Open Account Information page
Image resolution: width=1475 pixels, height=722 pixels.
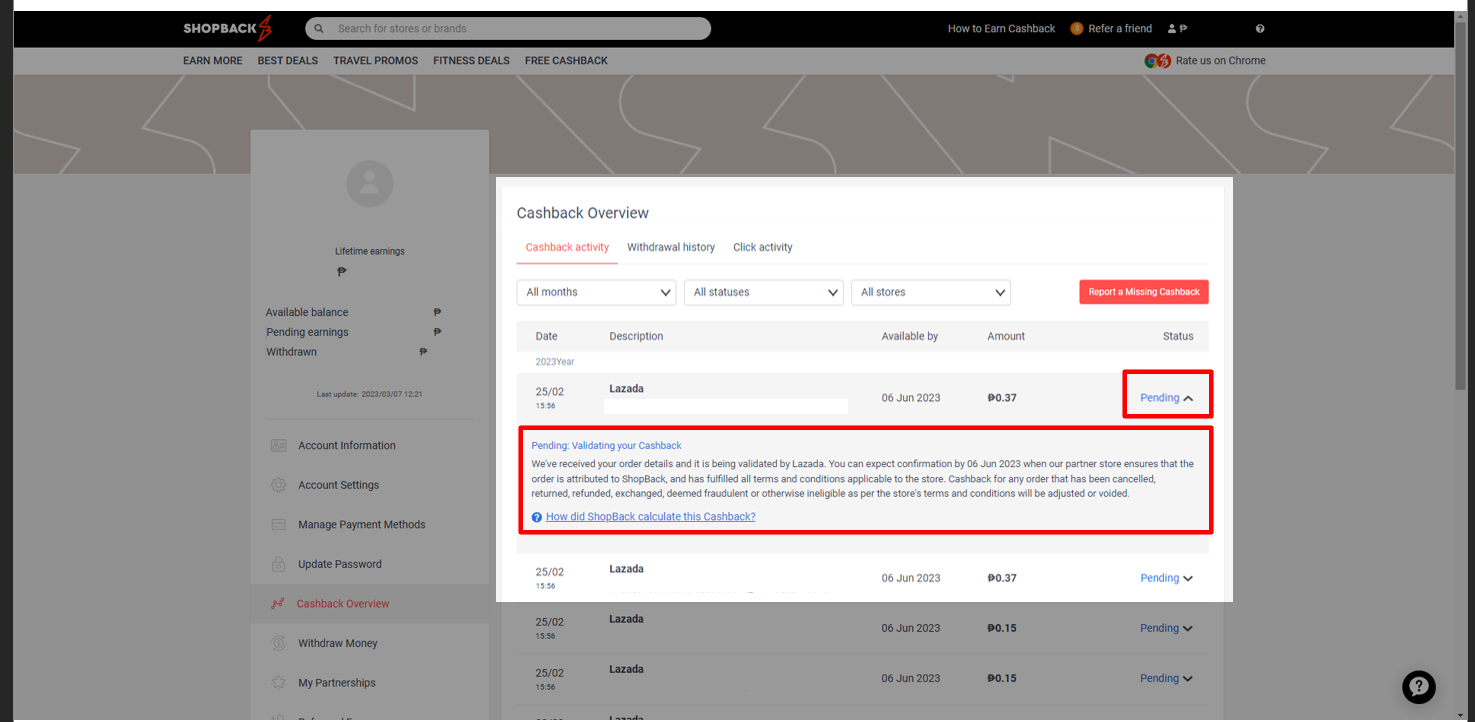tap(347, 445)
